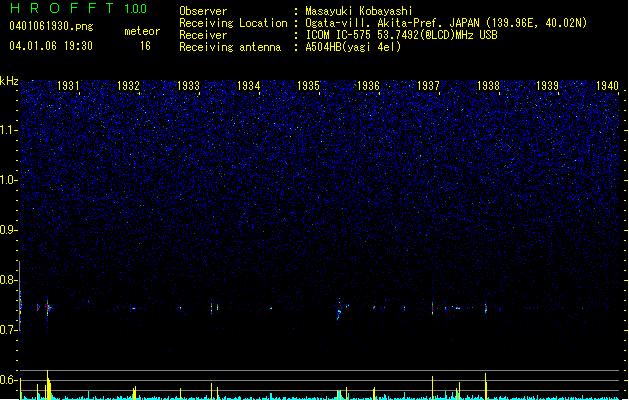The width and height of the screenshot is (629, 400).
Task: Click the 1938 time axis marker
Action: pos(488,85)
